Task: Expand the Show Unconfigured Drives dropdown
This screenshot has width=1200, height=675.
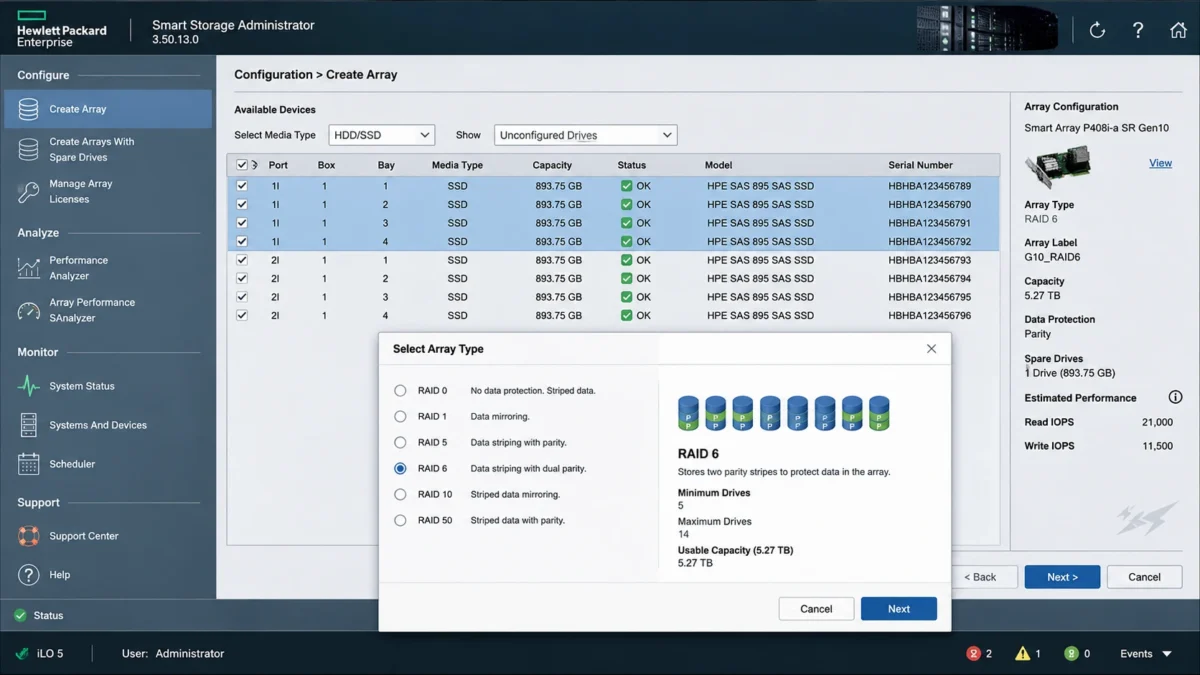Action: click(x=586, y=135)
